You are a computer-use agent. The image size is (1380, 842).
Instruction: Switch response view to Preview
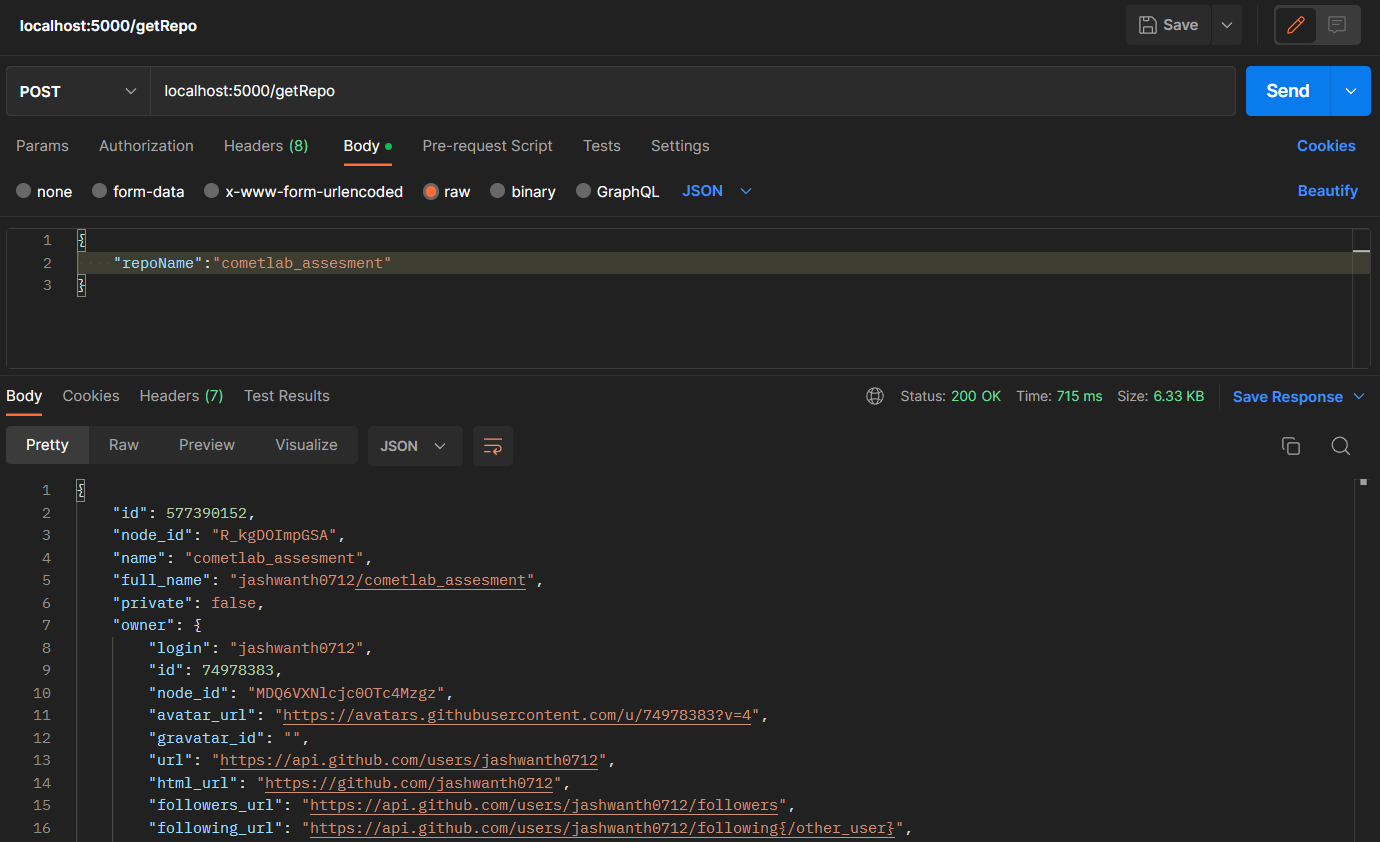[x=207, y=445]
